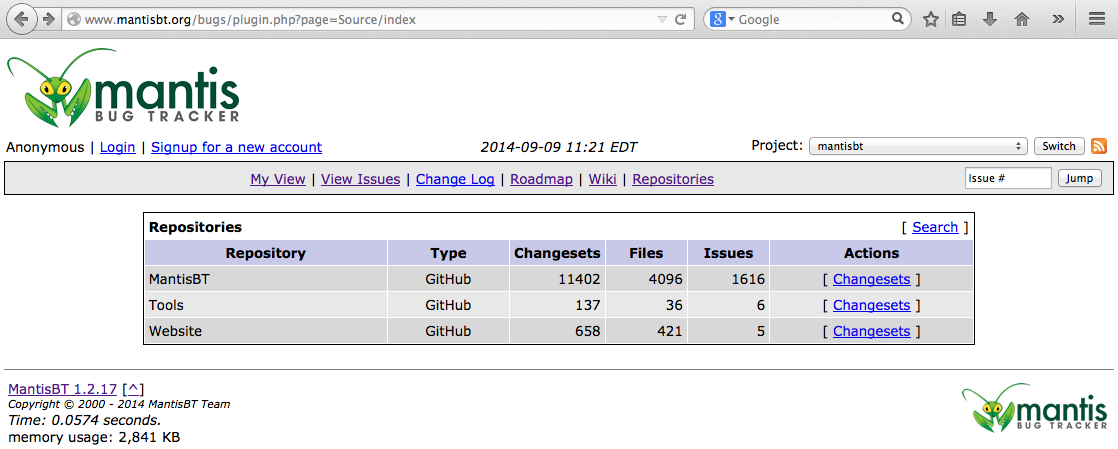Open the URL bar history dropdown arrow

(661, 19)
